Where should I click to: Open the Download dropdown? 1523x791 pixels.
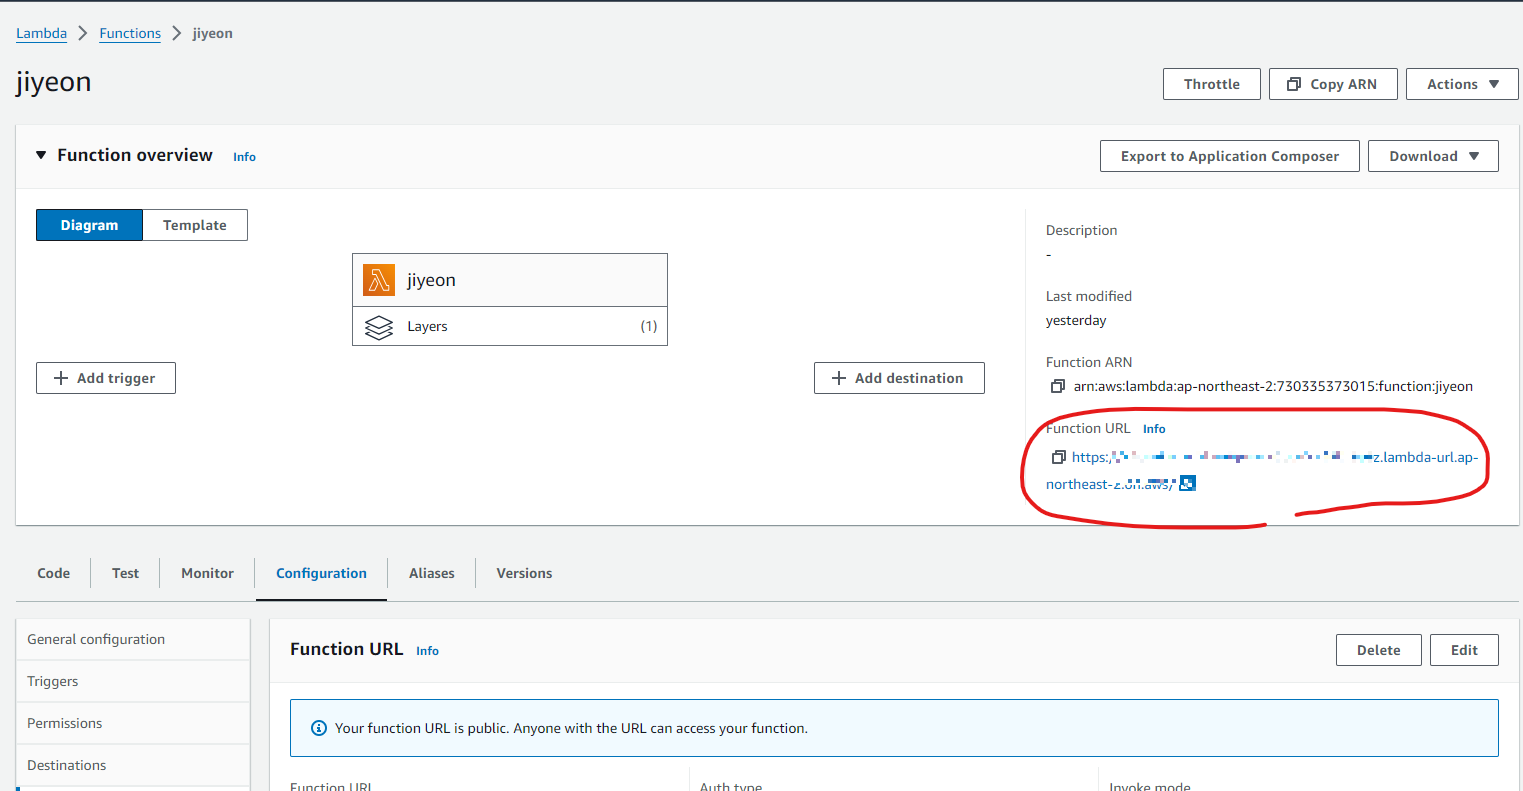1433,156
